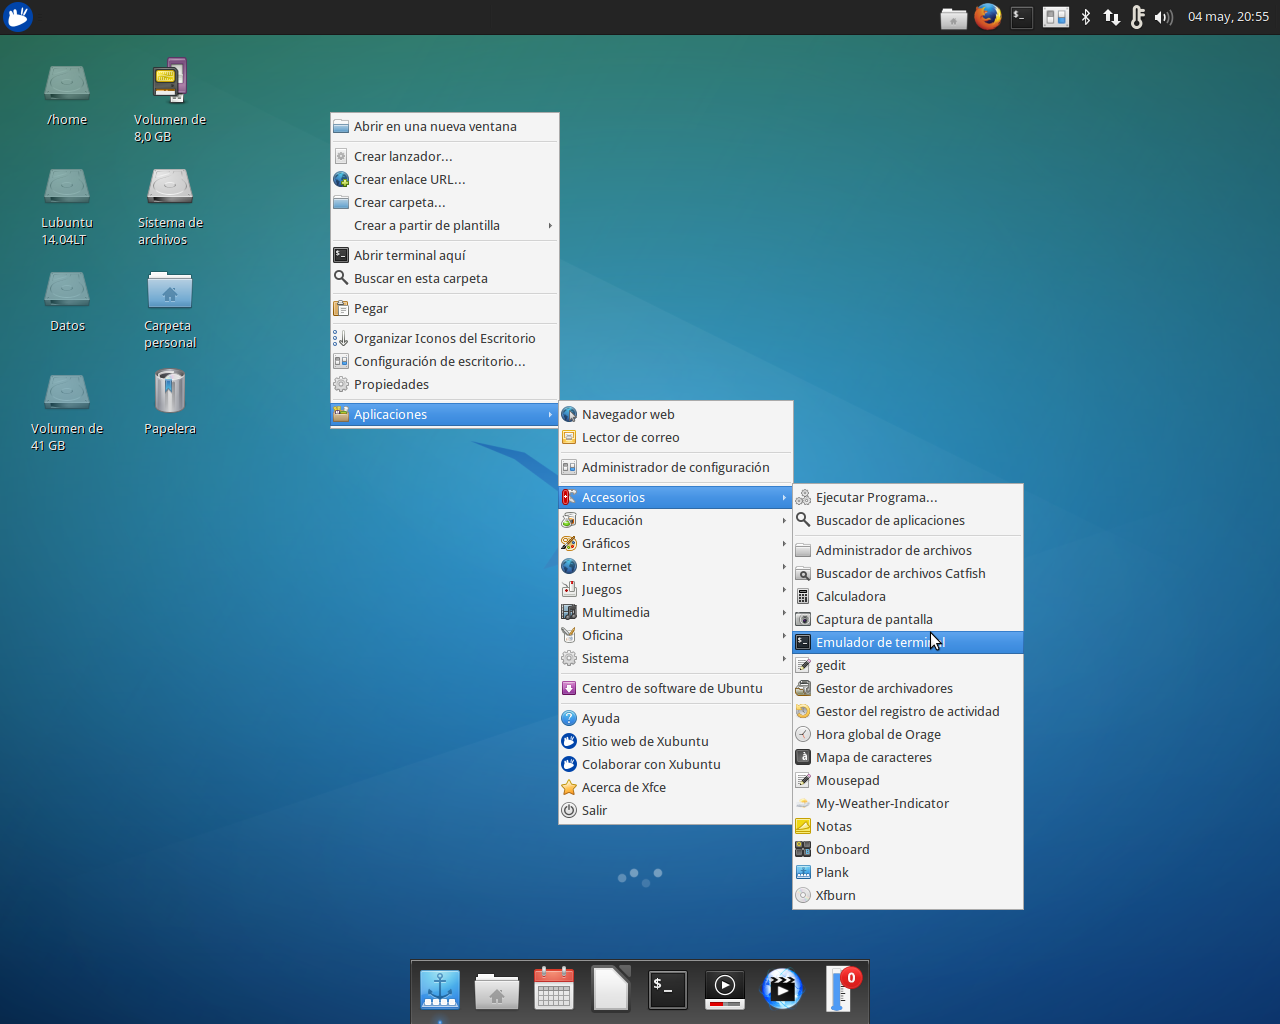Toggle Bluetooth from the system tray
This screenshot has width=1280, height=1024.
(1085, 17)
